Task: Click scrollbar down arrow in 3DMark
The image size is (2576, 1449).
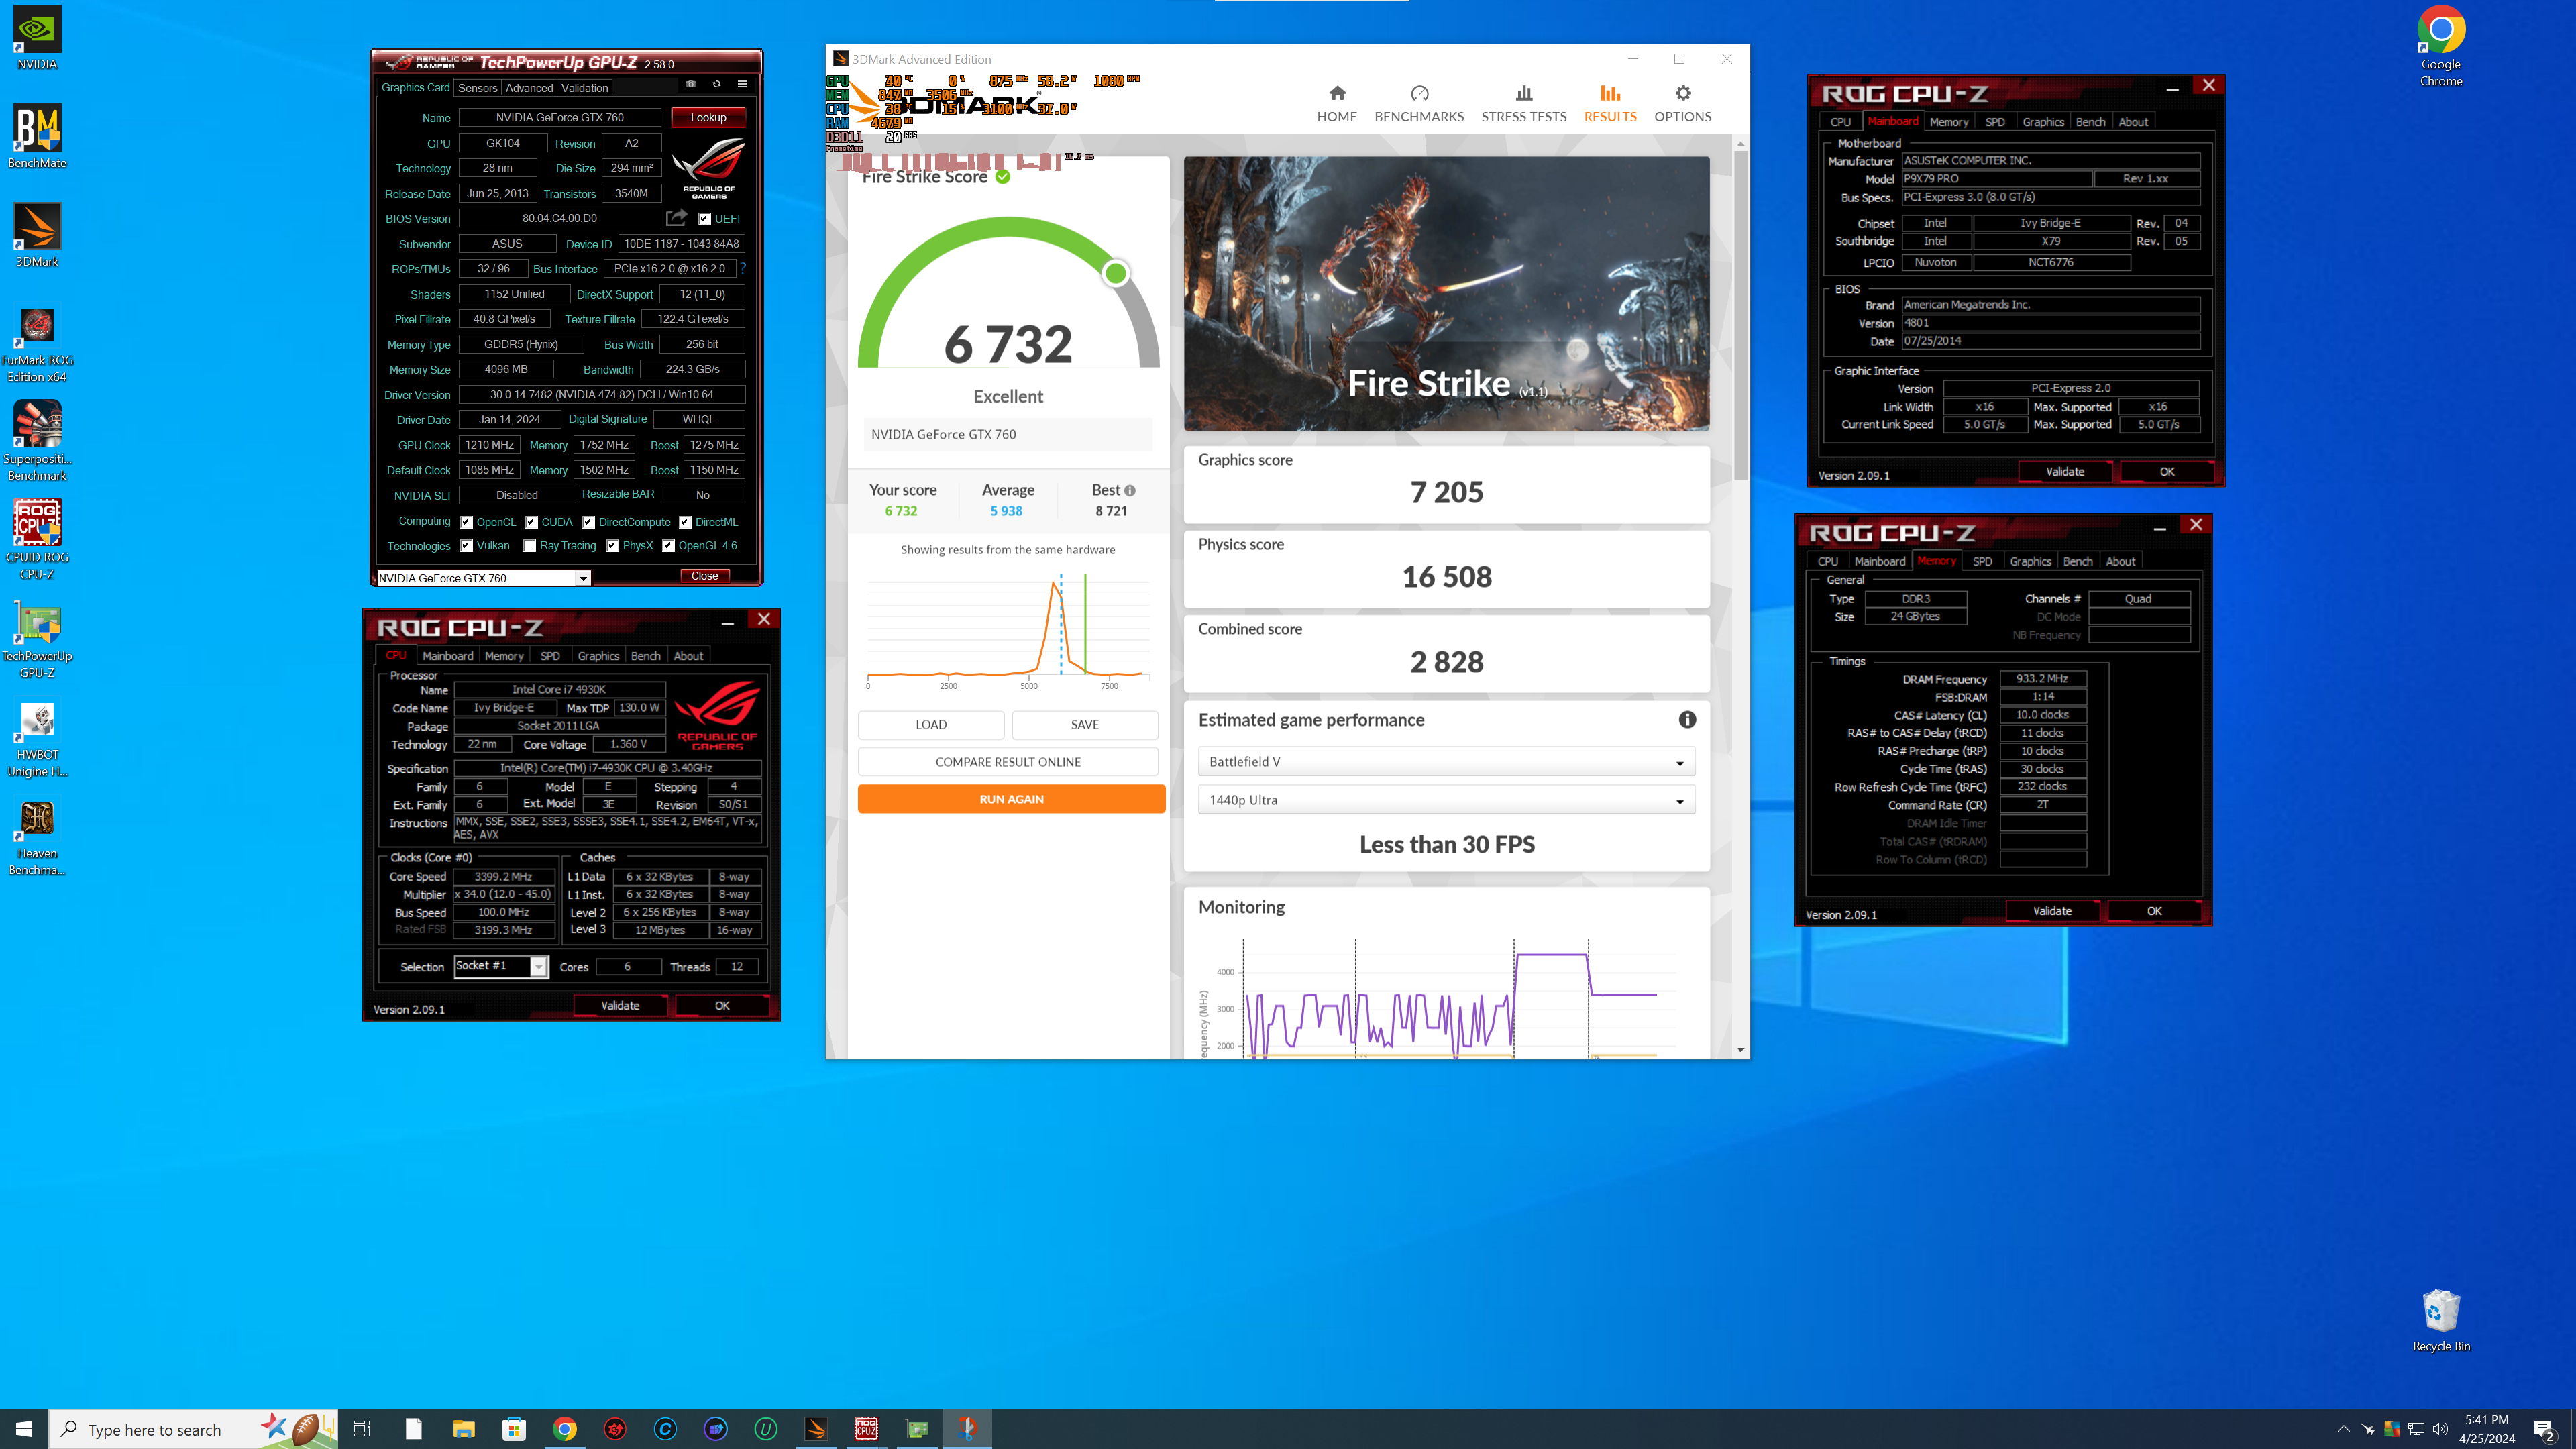Action: click(1741, 1050)
